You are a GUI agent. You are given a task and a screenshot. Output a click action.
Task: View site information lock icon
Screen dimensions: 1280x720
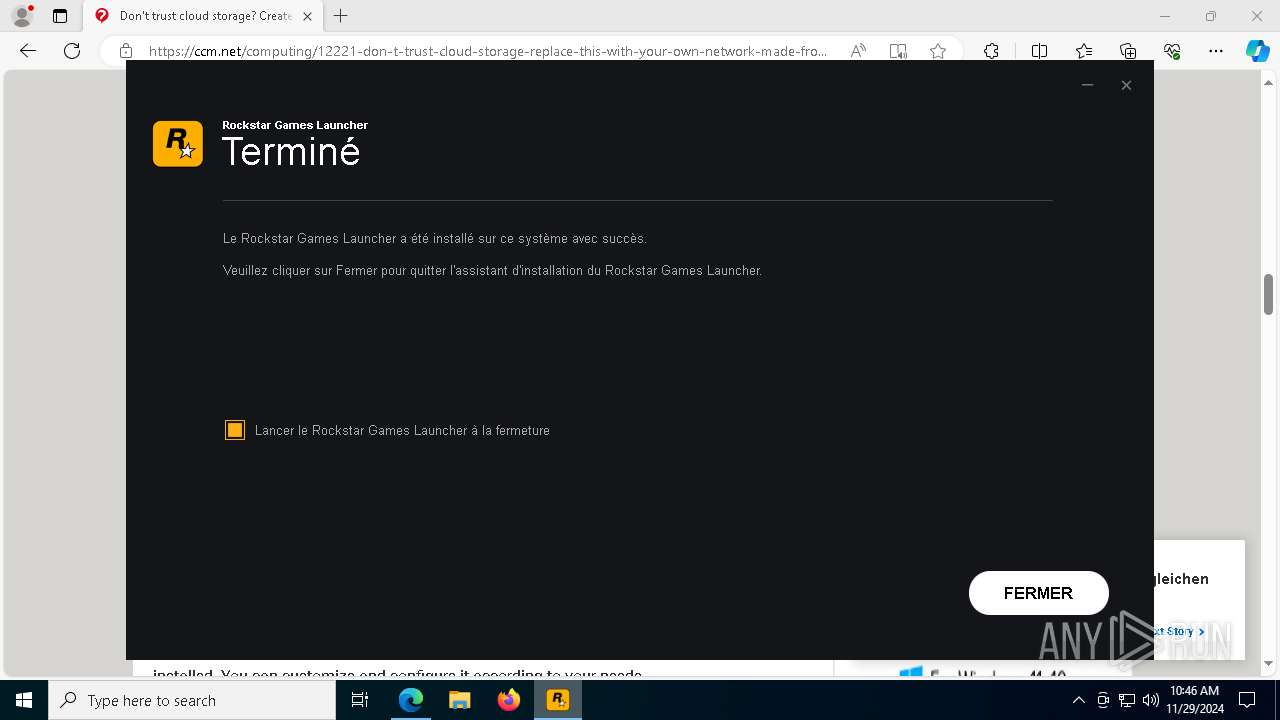pos(126,51)
